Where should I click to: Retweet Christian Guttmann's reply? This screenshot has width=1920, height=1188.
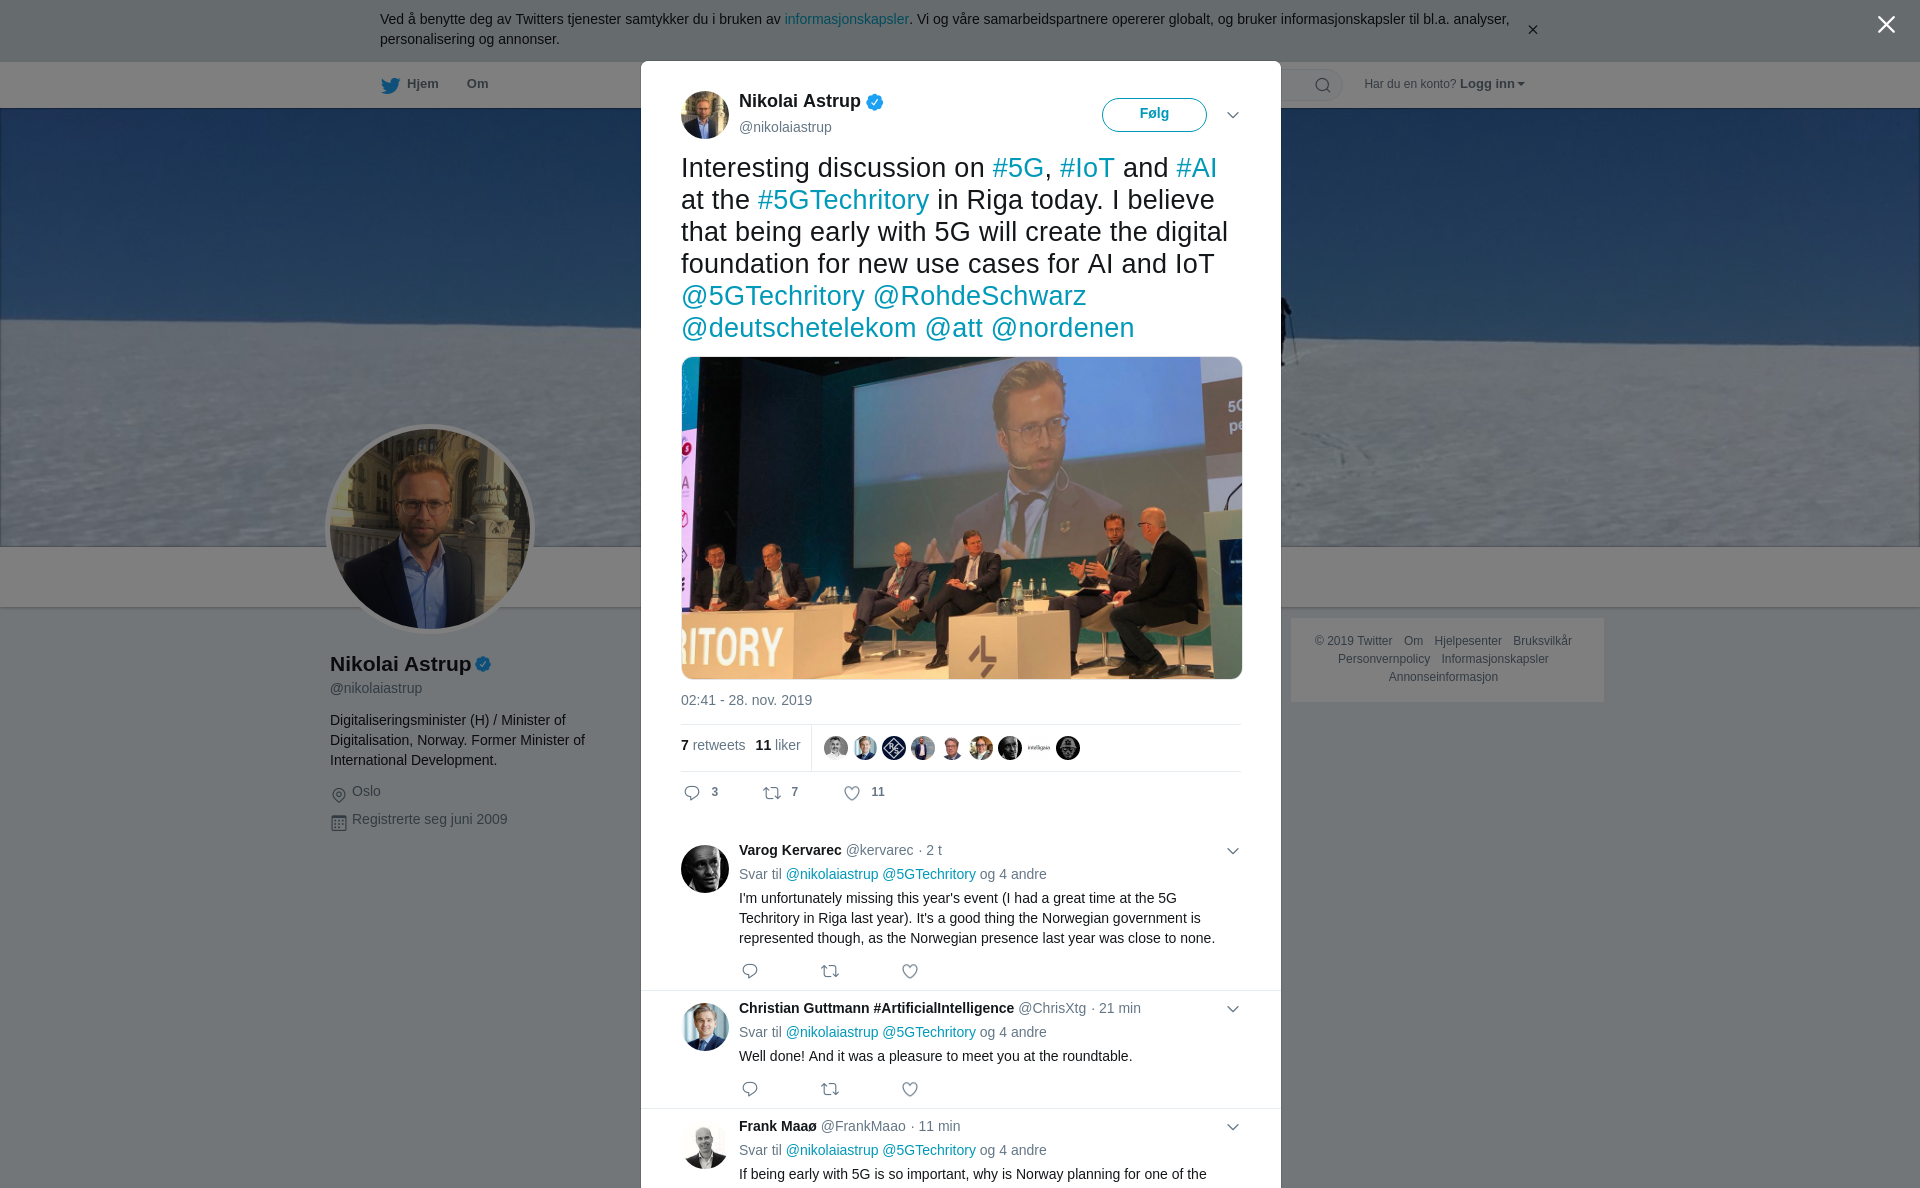[x=830, y=1089]
